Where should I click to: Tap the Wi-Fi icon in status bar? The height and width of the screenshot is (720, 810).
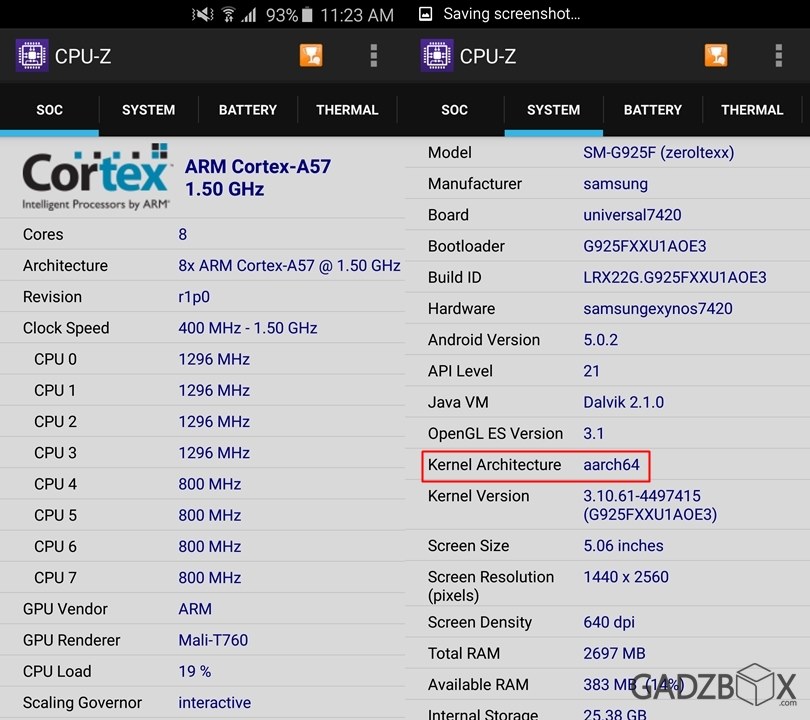tap(228, 14)
